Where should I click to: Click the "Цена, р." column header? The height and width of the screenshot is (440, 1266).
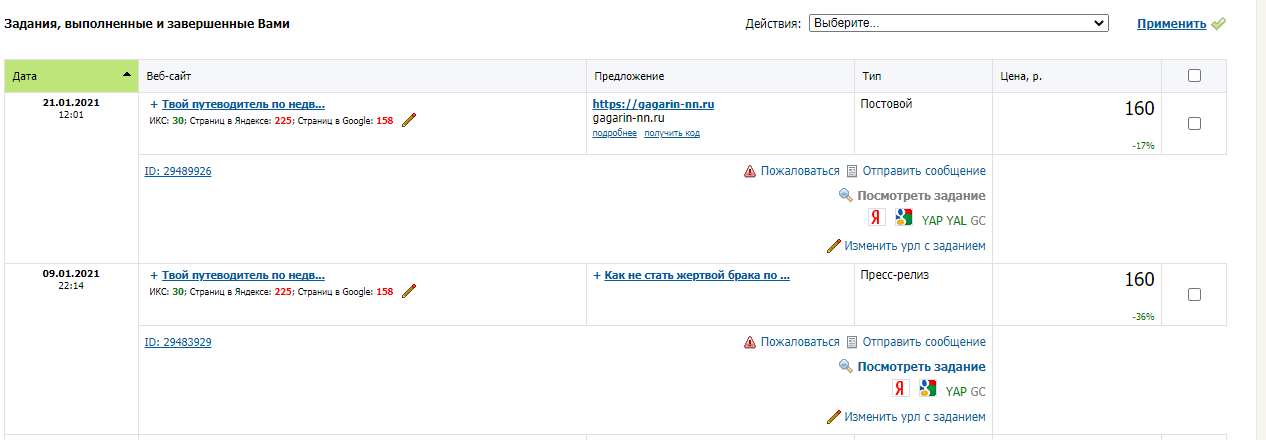pyautogui.click(x=1021, y=76)
